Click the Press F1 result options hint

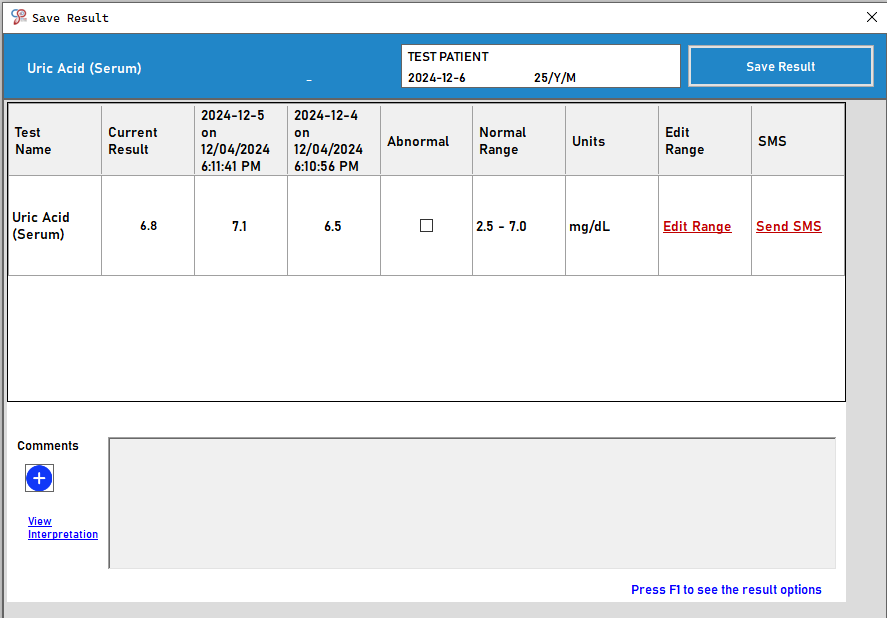click(726, 590)
